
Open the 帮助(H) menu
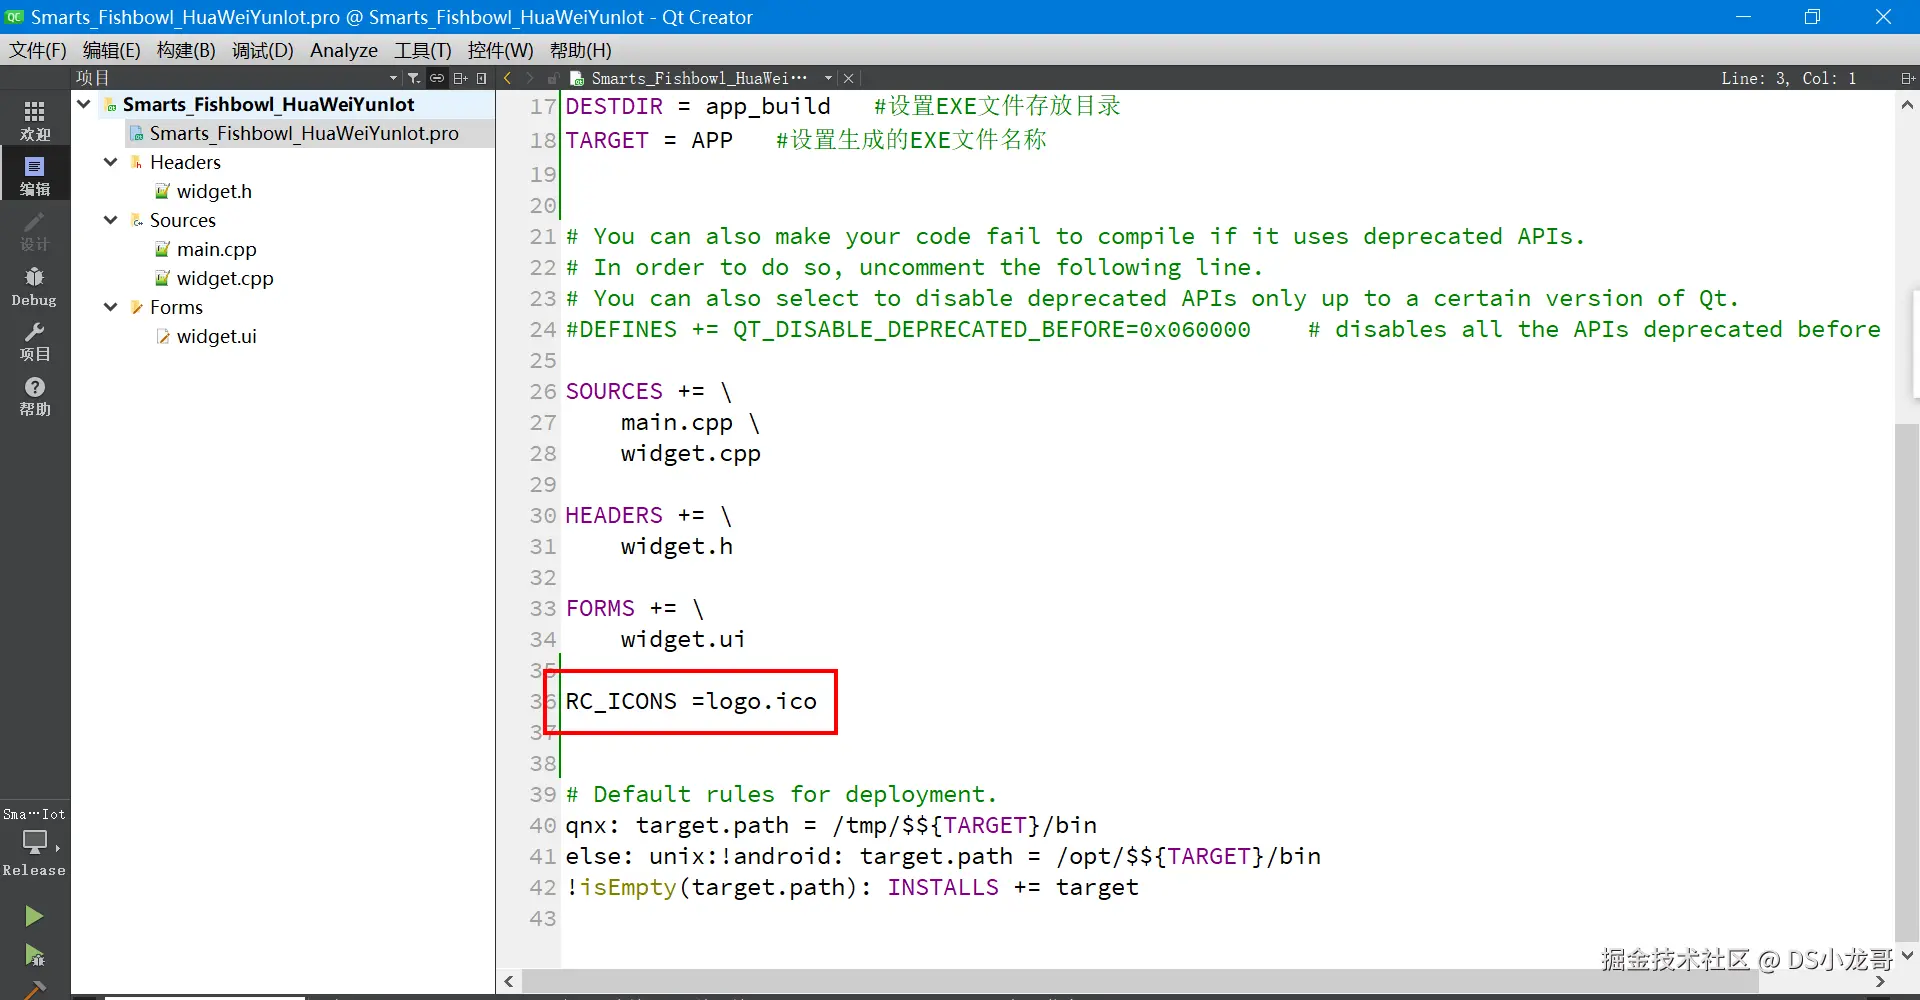(x=581, y=50)
